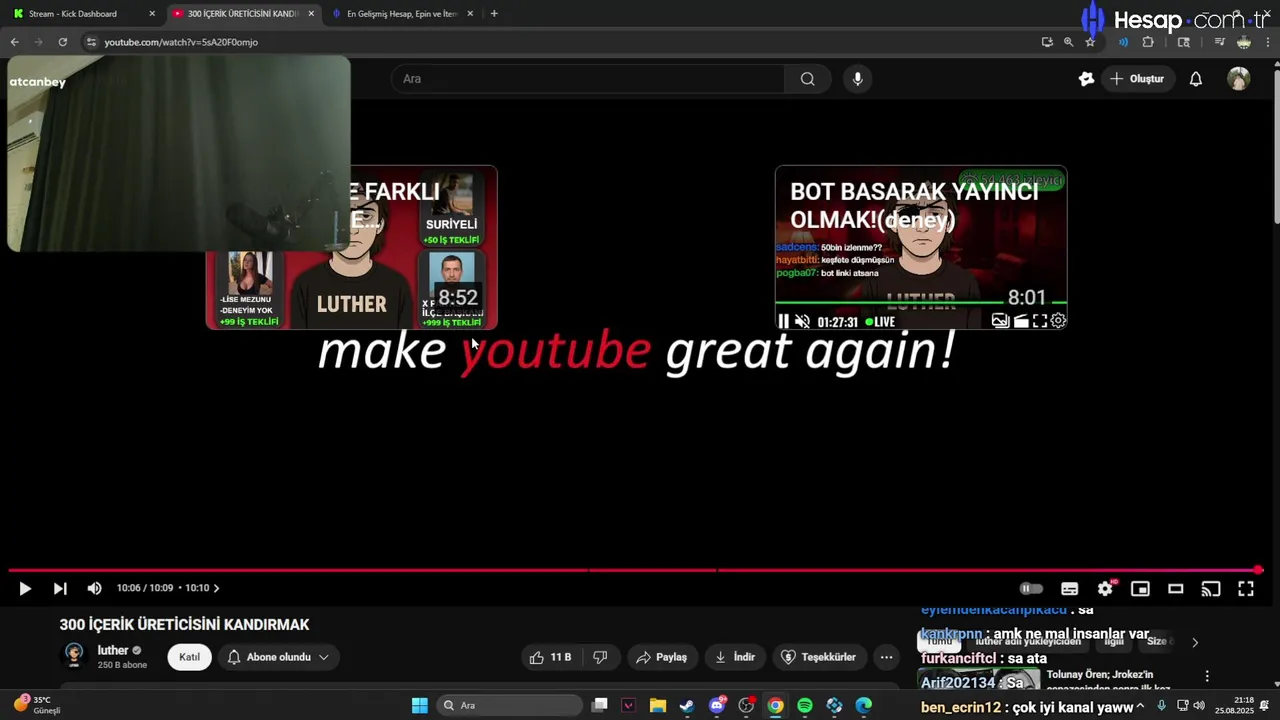Reload the current page

(63, 42)
